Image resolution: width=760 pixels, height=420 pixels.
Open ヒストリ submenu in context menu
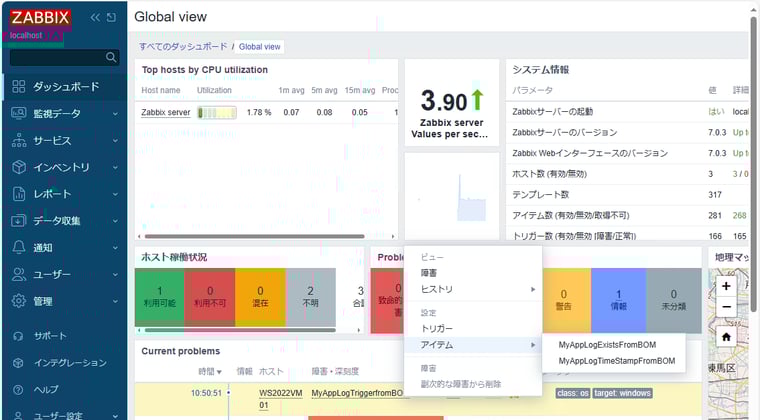click(473, 289)
